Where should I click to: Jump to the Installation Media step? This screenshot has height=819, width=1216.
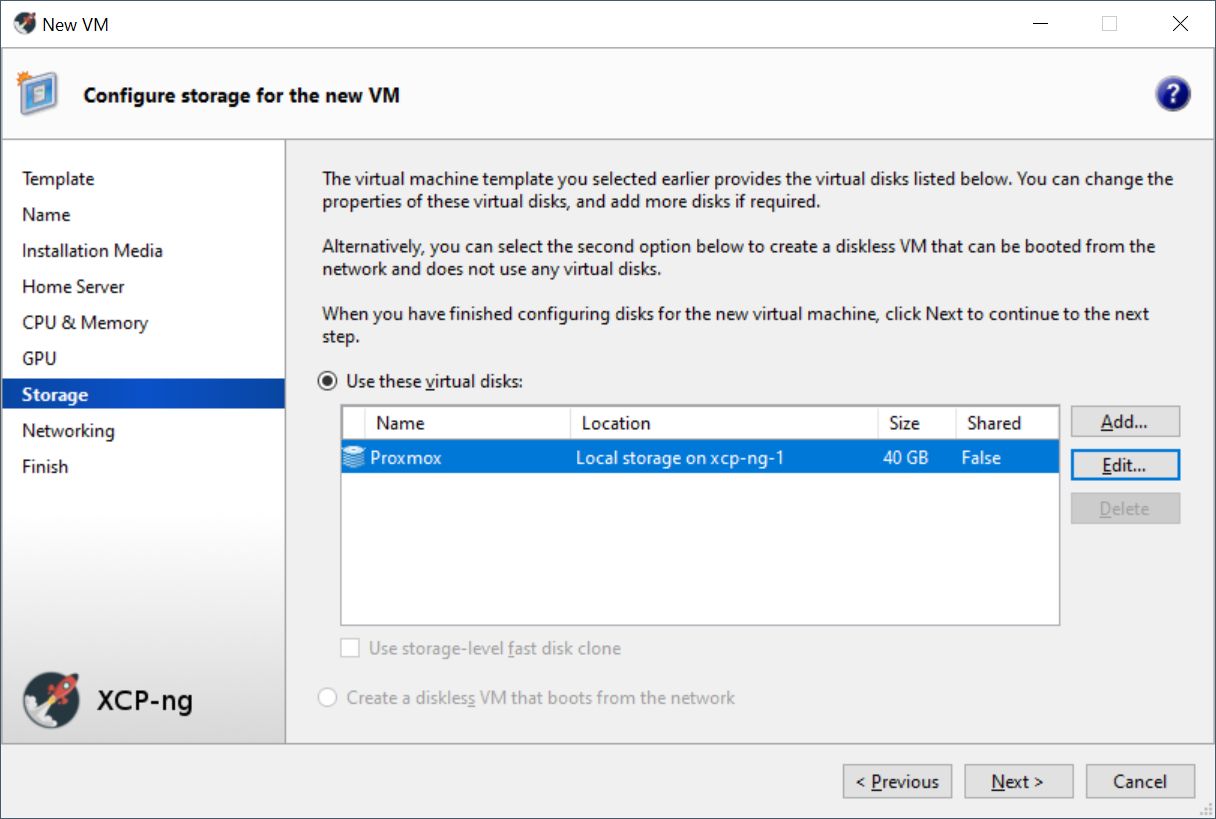coord(92,251)
